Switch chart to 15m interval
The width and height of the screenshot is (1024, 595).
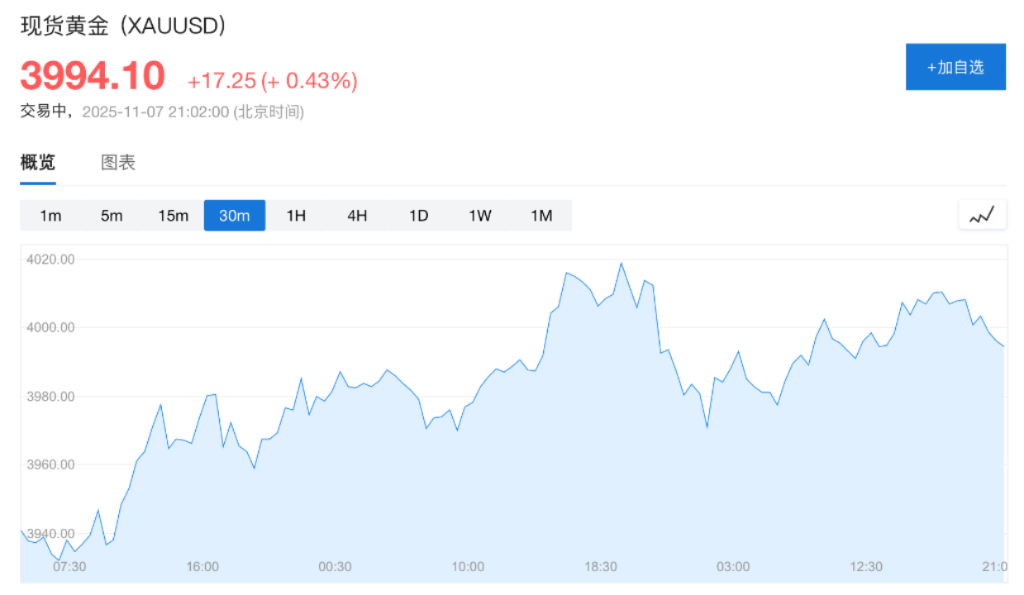(x=173, y=216)
